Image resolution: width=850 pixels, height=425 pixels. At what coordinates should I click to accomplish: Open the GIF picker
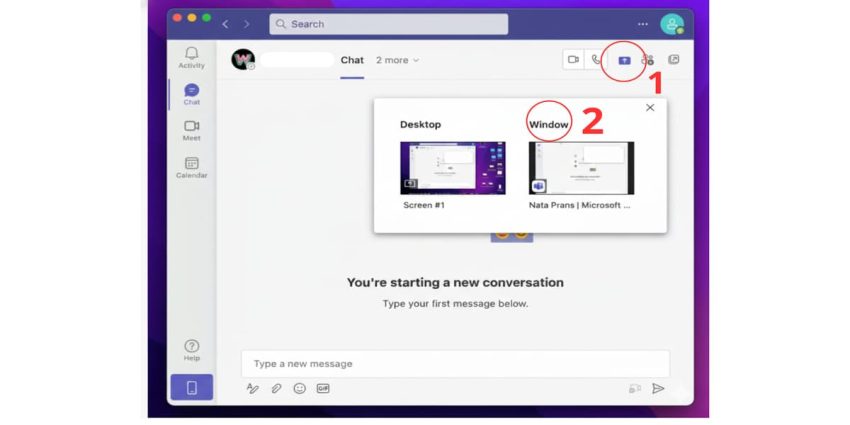(x=323, y=388)
